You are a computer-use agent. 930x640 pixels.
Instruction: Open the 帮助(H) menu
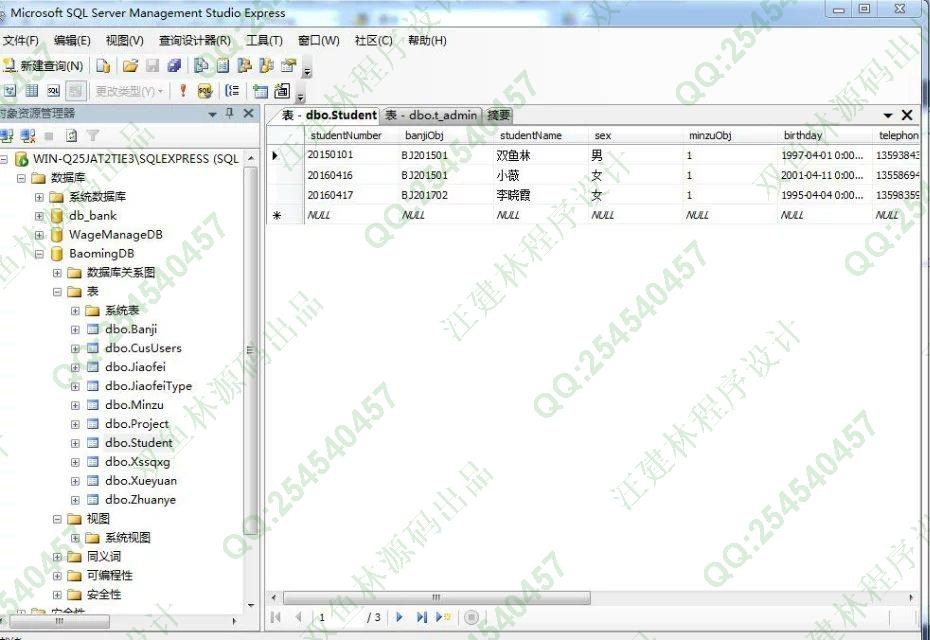pyautogui.click(x=427, y=40)
